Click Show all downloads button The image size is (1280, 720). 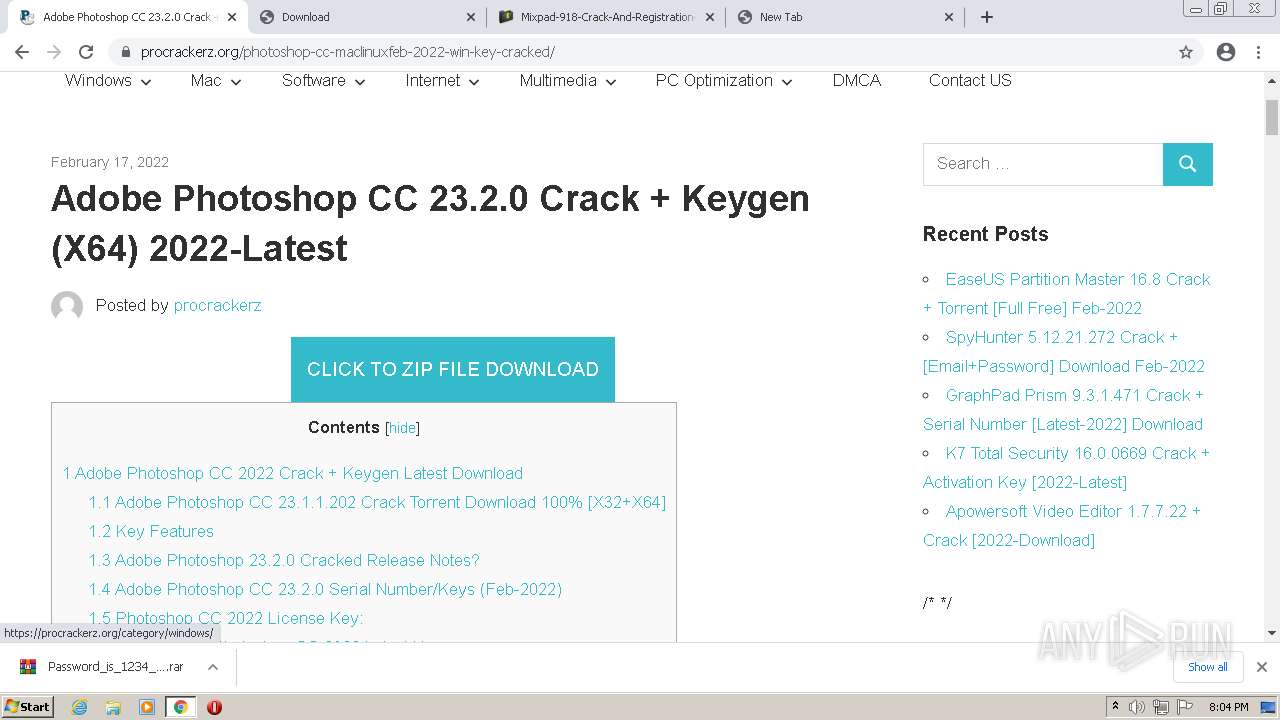[x=1208, y=667]
